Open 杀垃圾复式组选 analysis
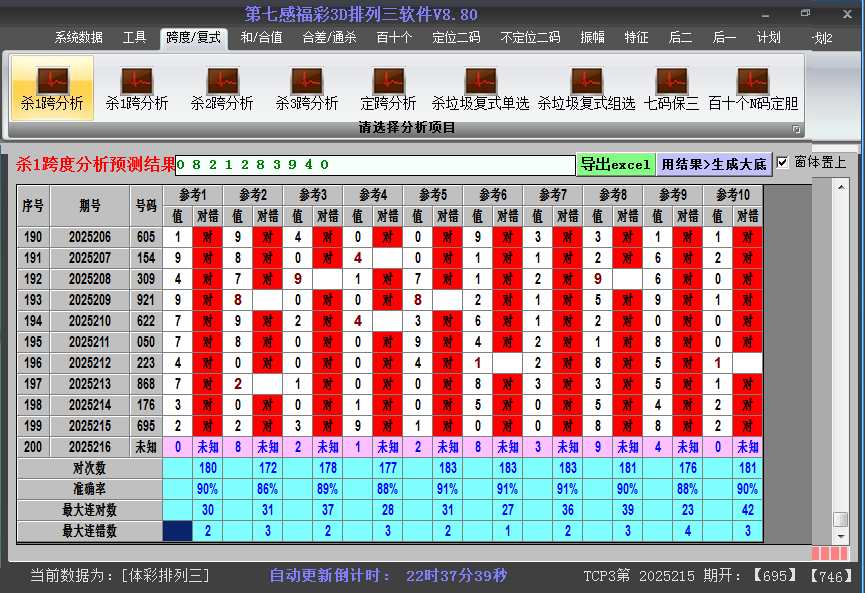Image resolution: width=865 pixels, height=593 pixels. click(x=586, y=88)
